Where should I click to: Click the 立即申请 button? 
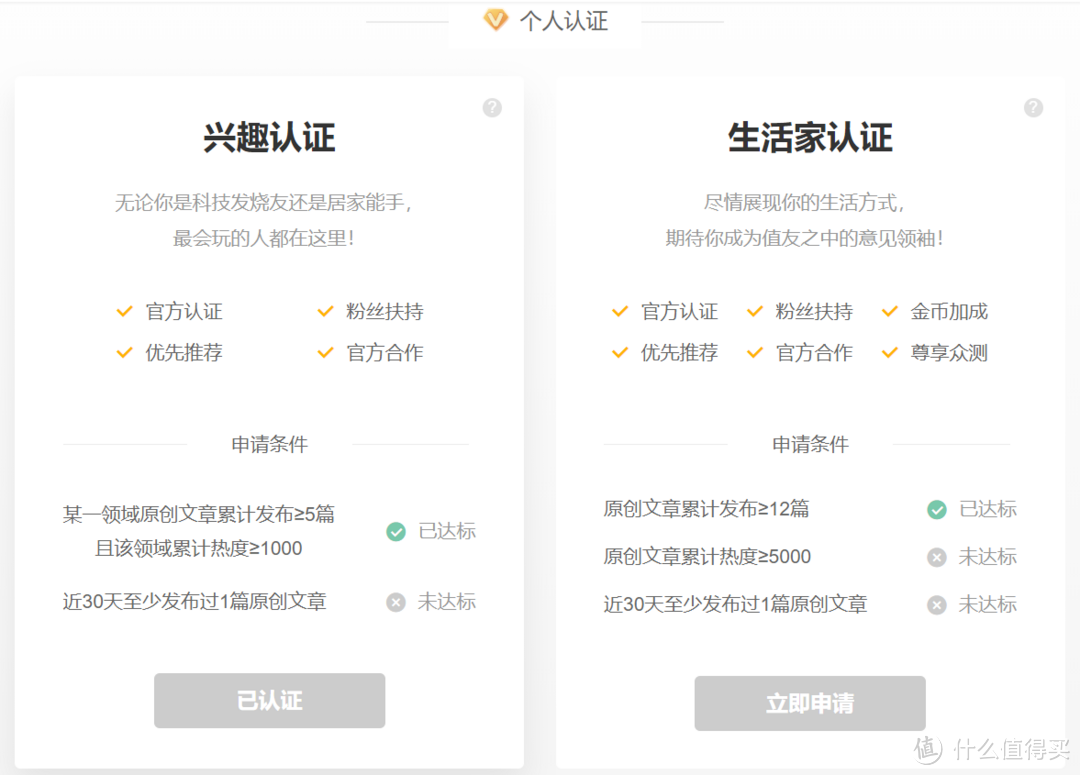pyautogui.click(x=810, y=703)
